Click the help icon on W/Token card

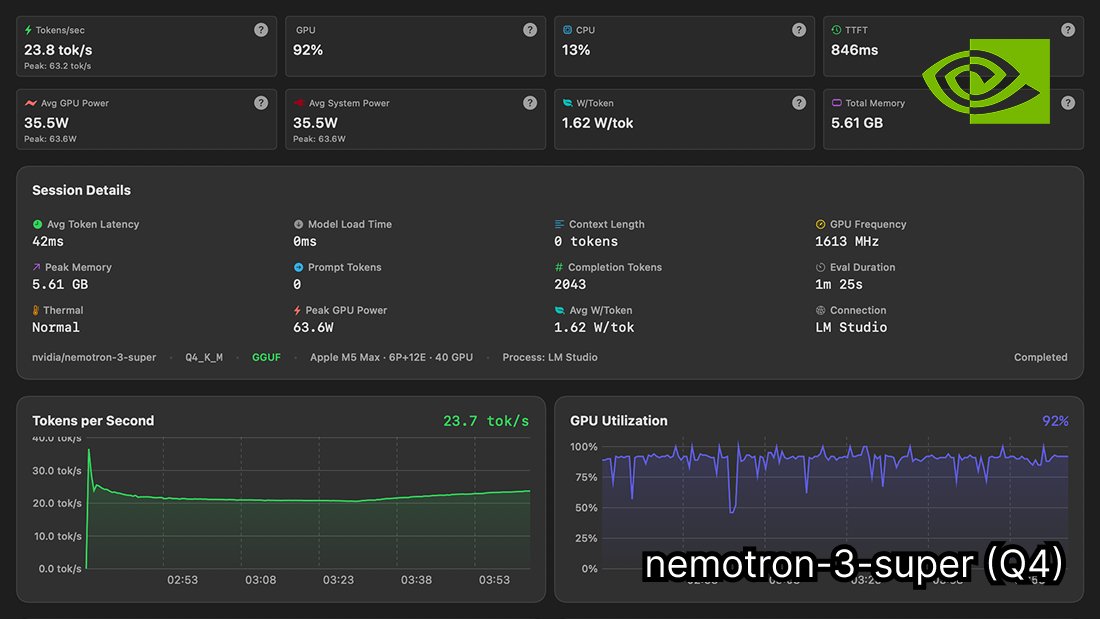[x=798, y=103]
